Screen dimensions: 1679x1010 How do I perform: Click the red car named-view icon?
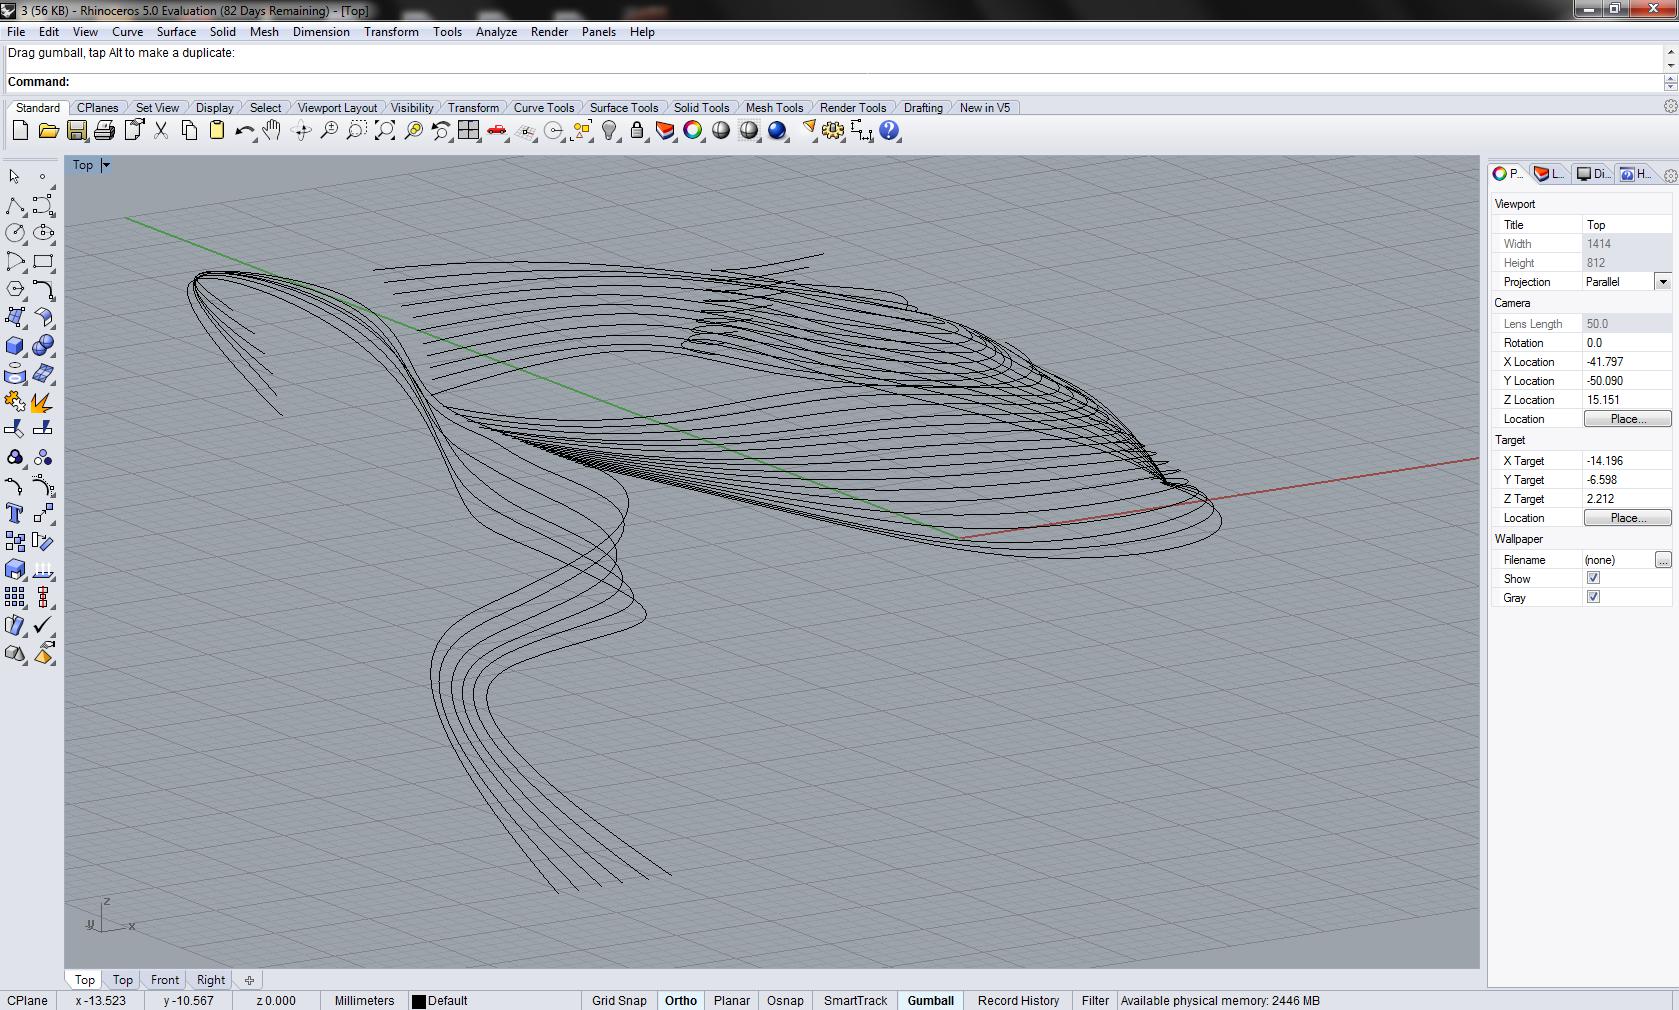point(497,131)
